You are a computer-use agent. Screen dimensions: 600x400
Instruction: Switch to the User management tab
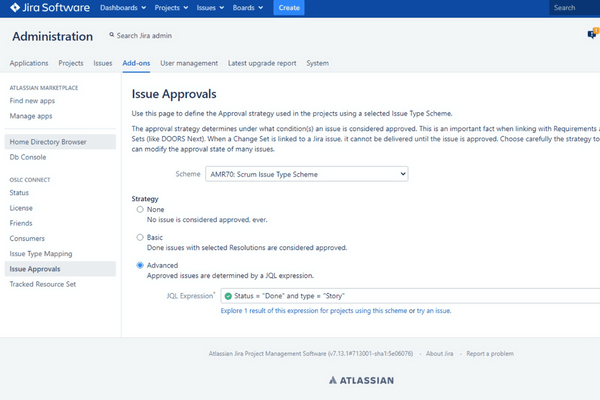pos(189,63)
